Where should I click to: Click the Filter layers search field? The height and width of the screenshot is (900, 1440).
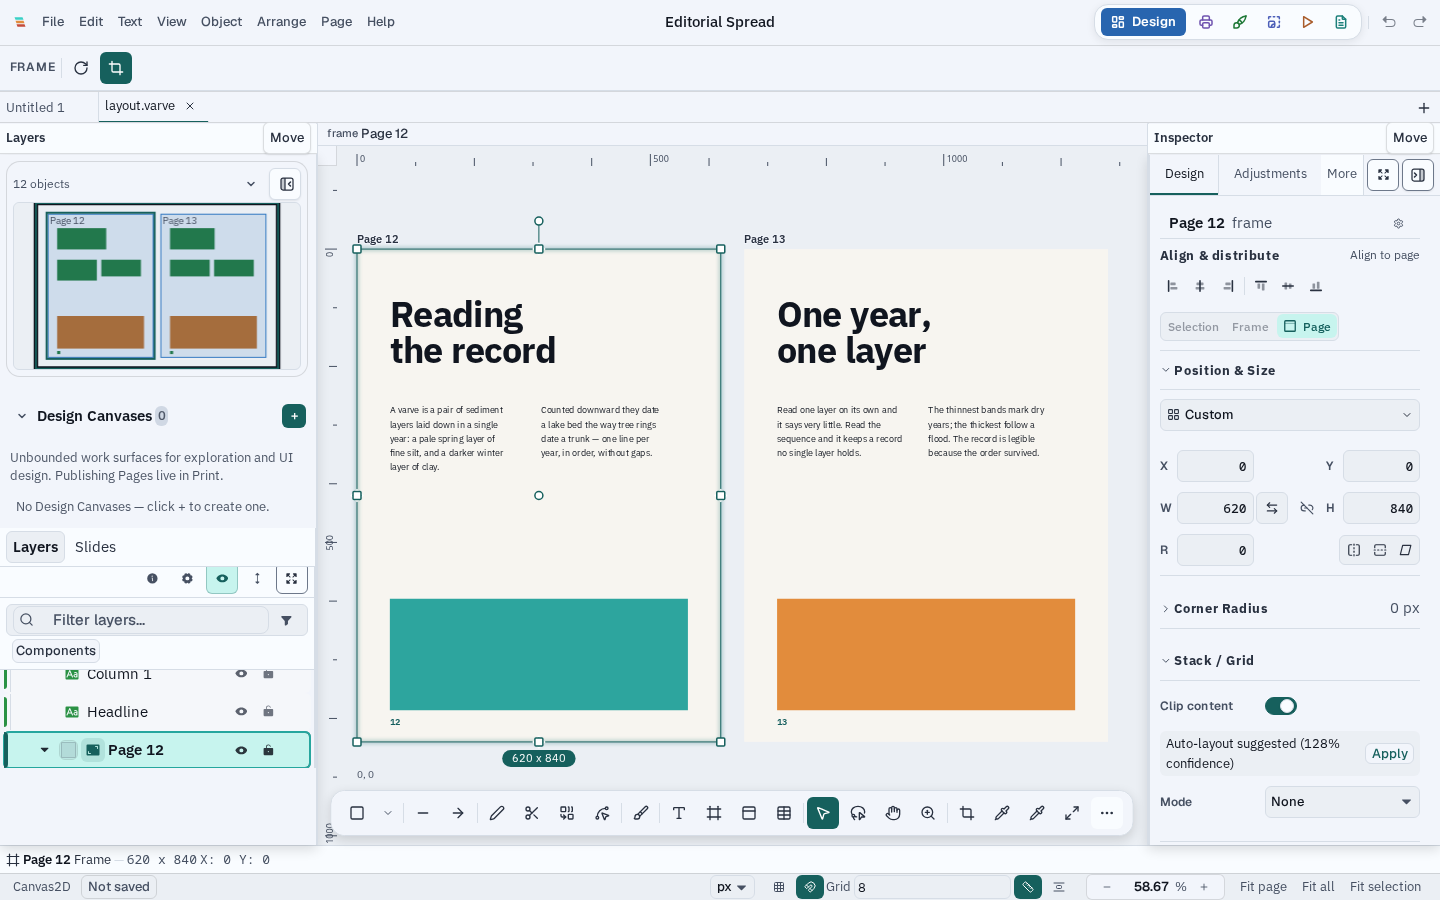(x=139, y=620)
